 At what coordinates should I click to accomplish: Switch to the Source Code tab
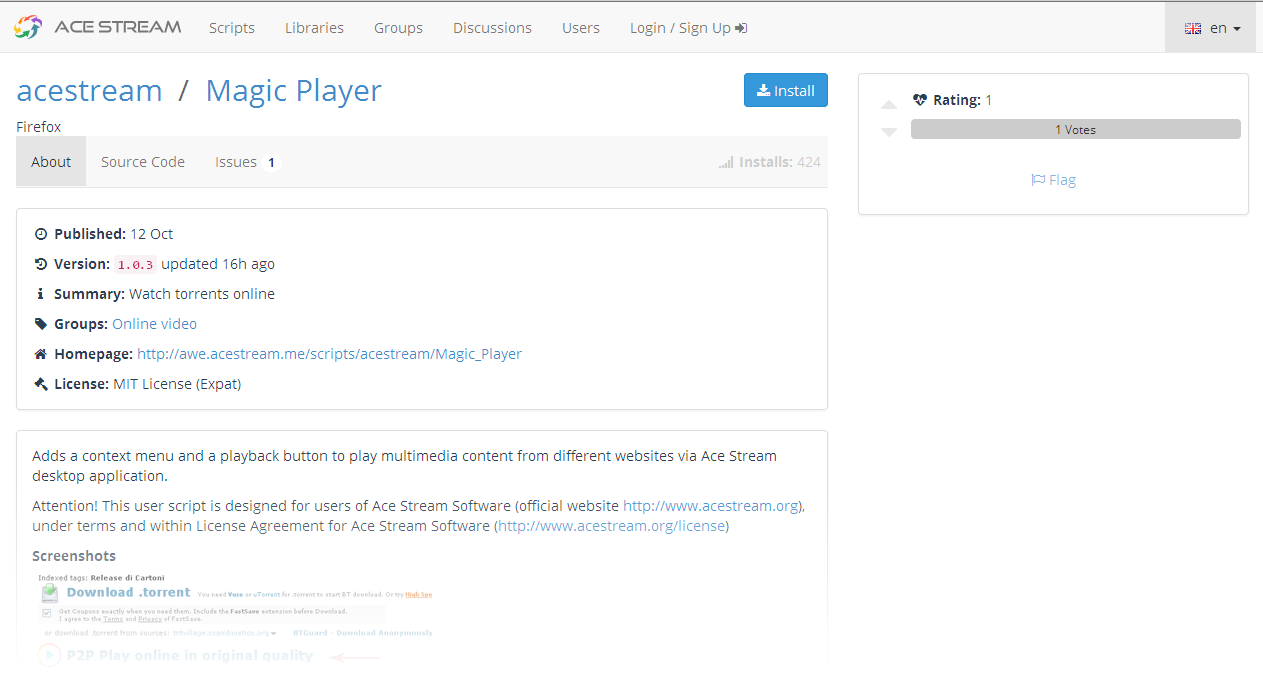(x=143, y=162)
